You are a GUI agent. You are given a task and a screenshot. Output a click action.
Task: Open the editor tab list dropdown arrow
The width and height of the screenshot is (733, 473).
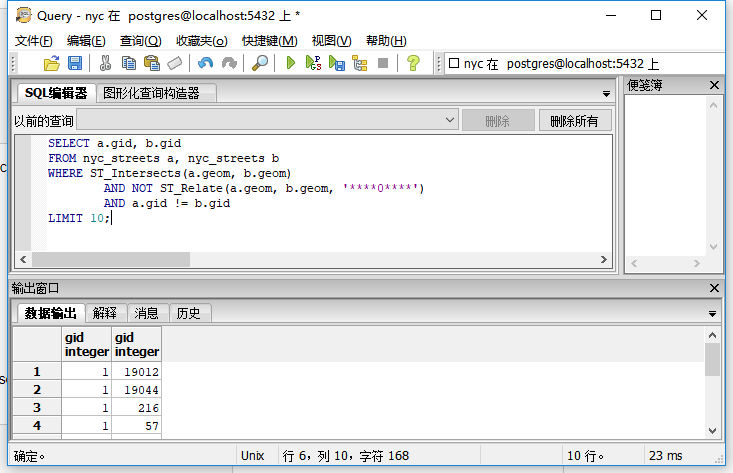[x=606, y=94]
